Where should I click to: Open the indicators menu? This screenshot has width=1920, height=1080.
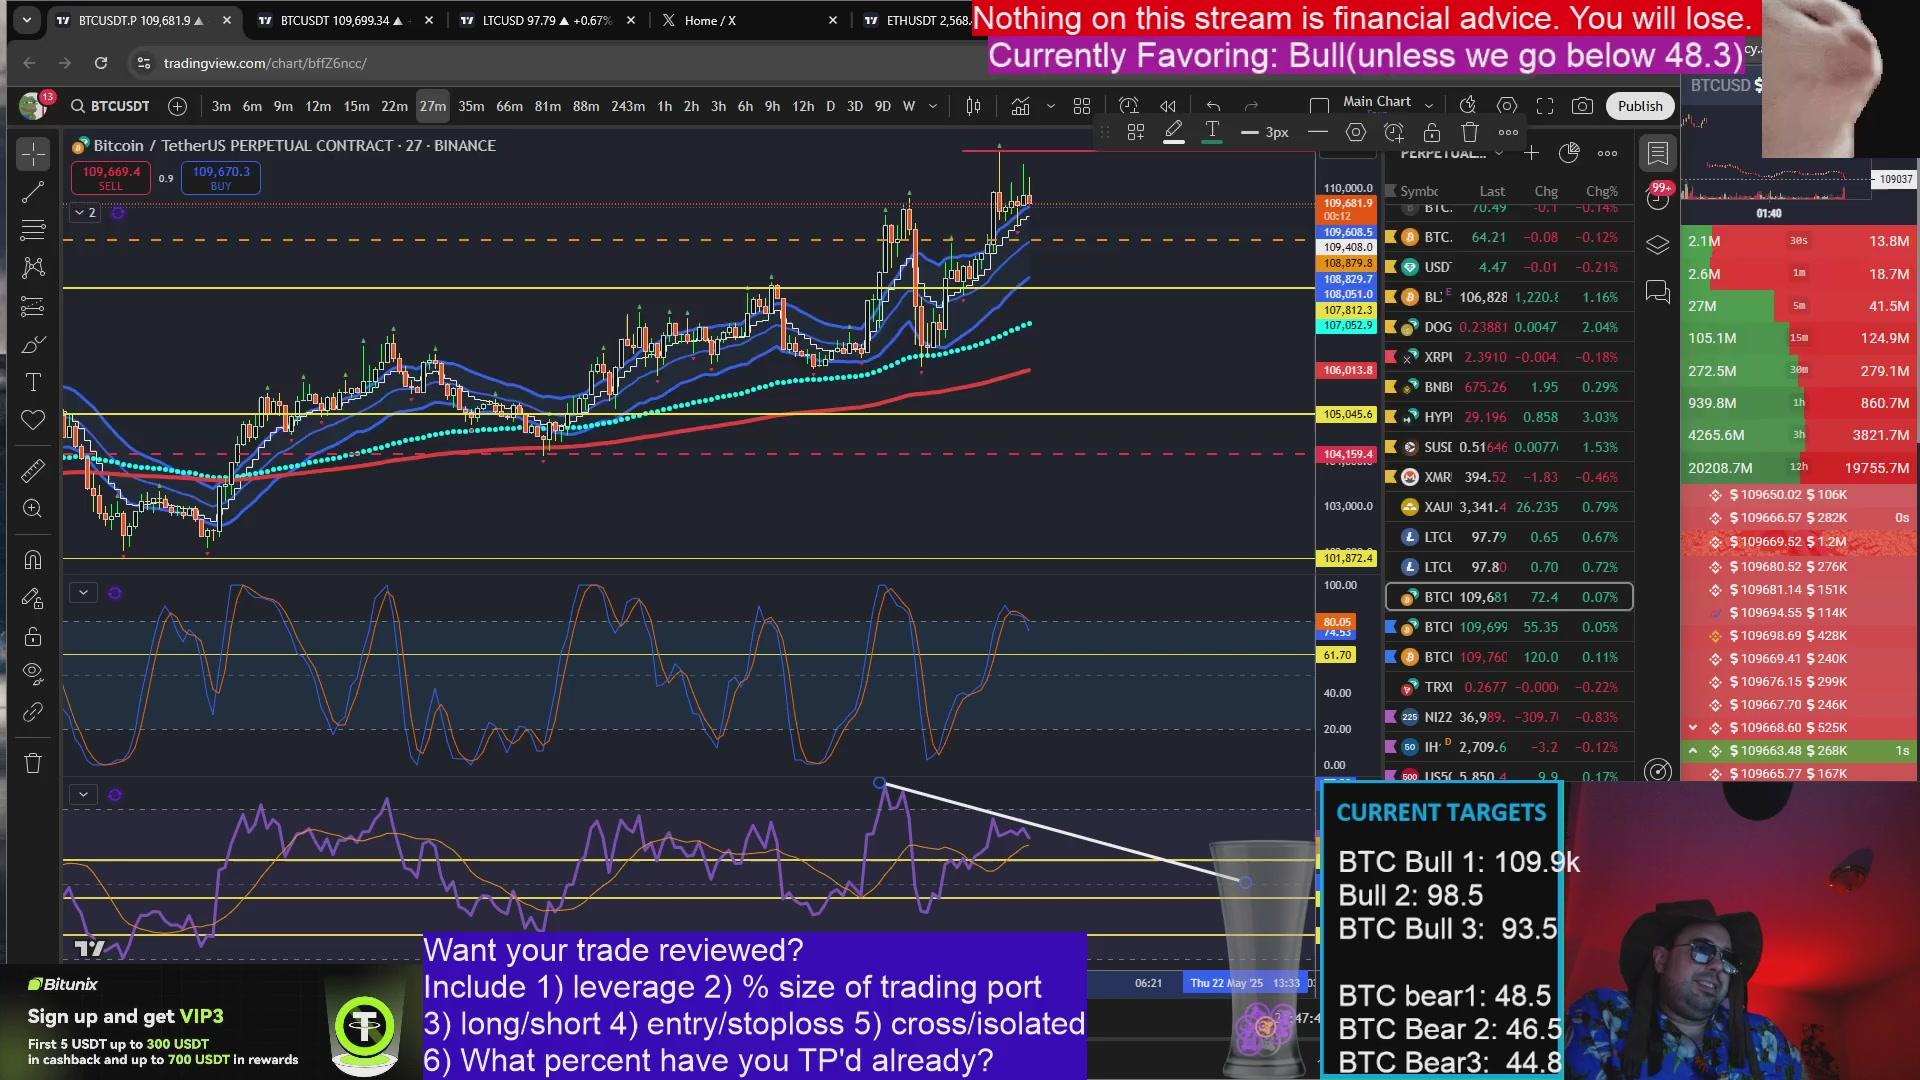[x=1020, y=106]
